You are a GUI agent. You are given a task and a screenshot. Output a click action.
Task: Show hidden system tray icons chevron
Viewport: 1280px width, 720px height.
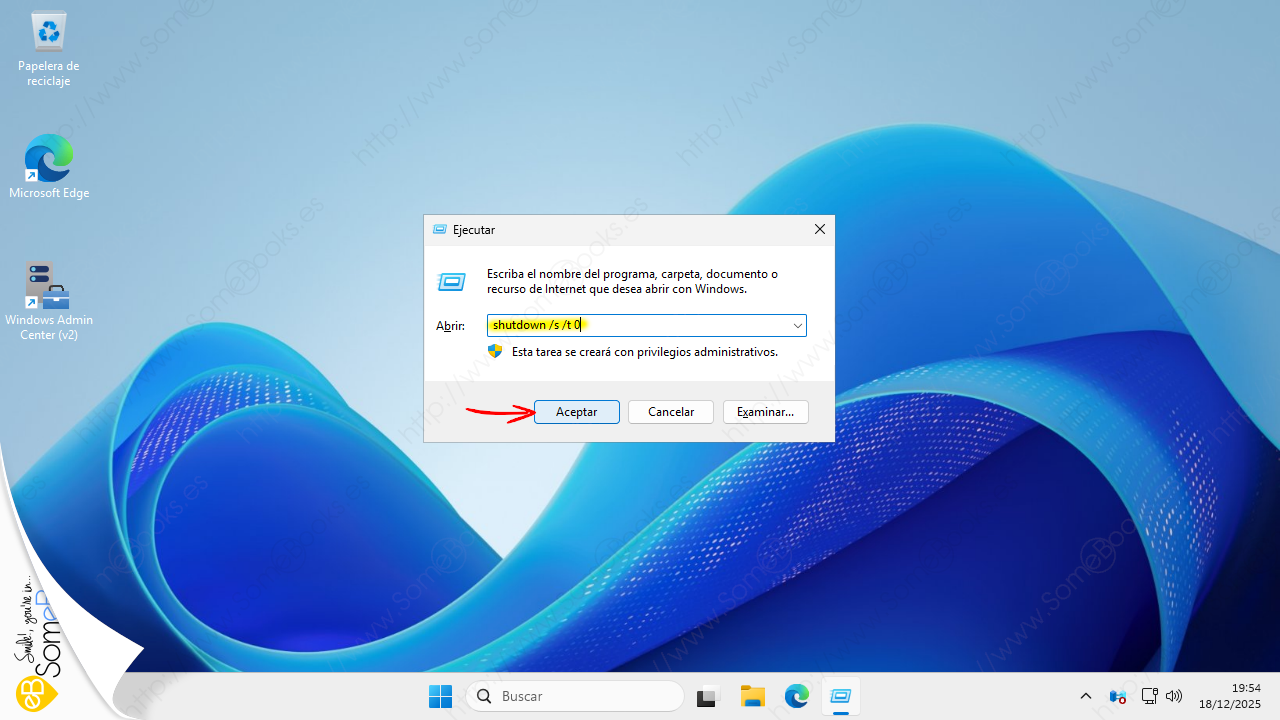coord(1086,696)
